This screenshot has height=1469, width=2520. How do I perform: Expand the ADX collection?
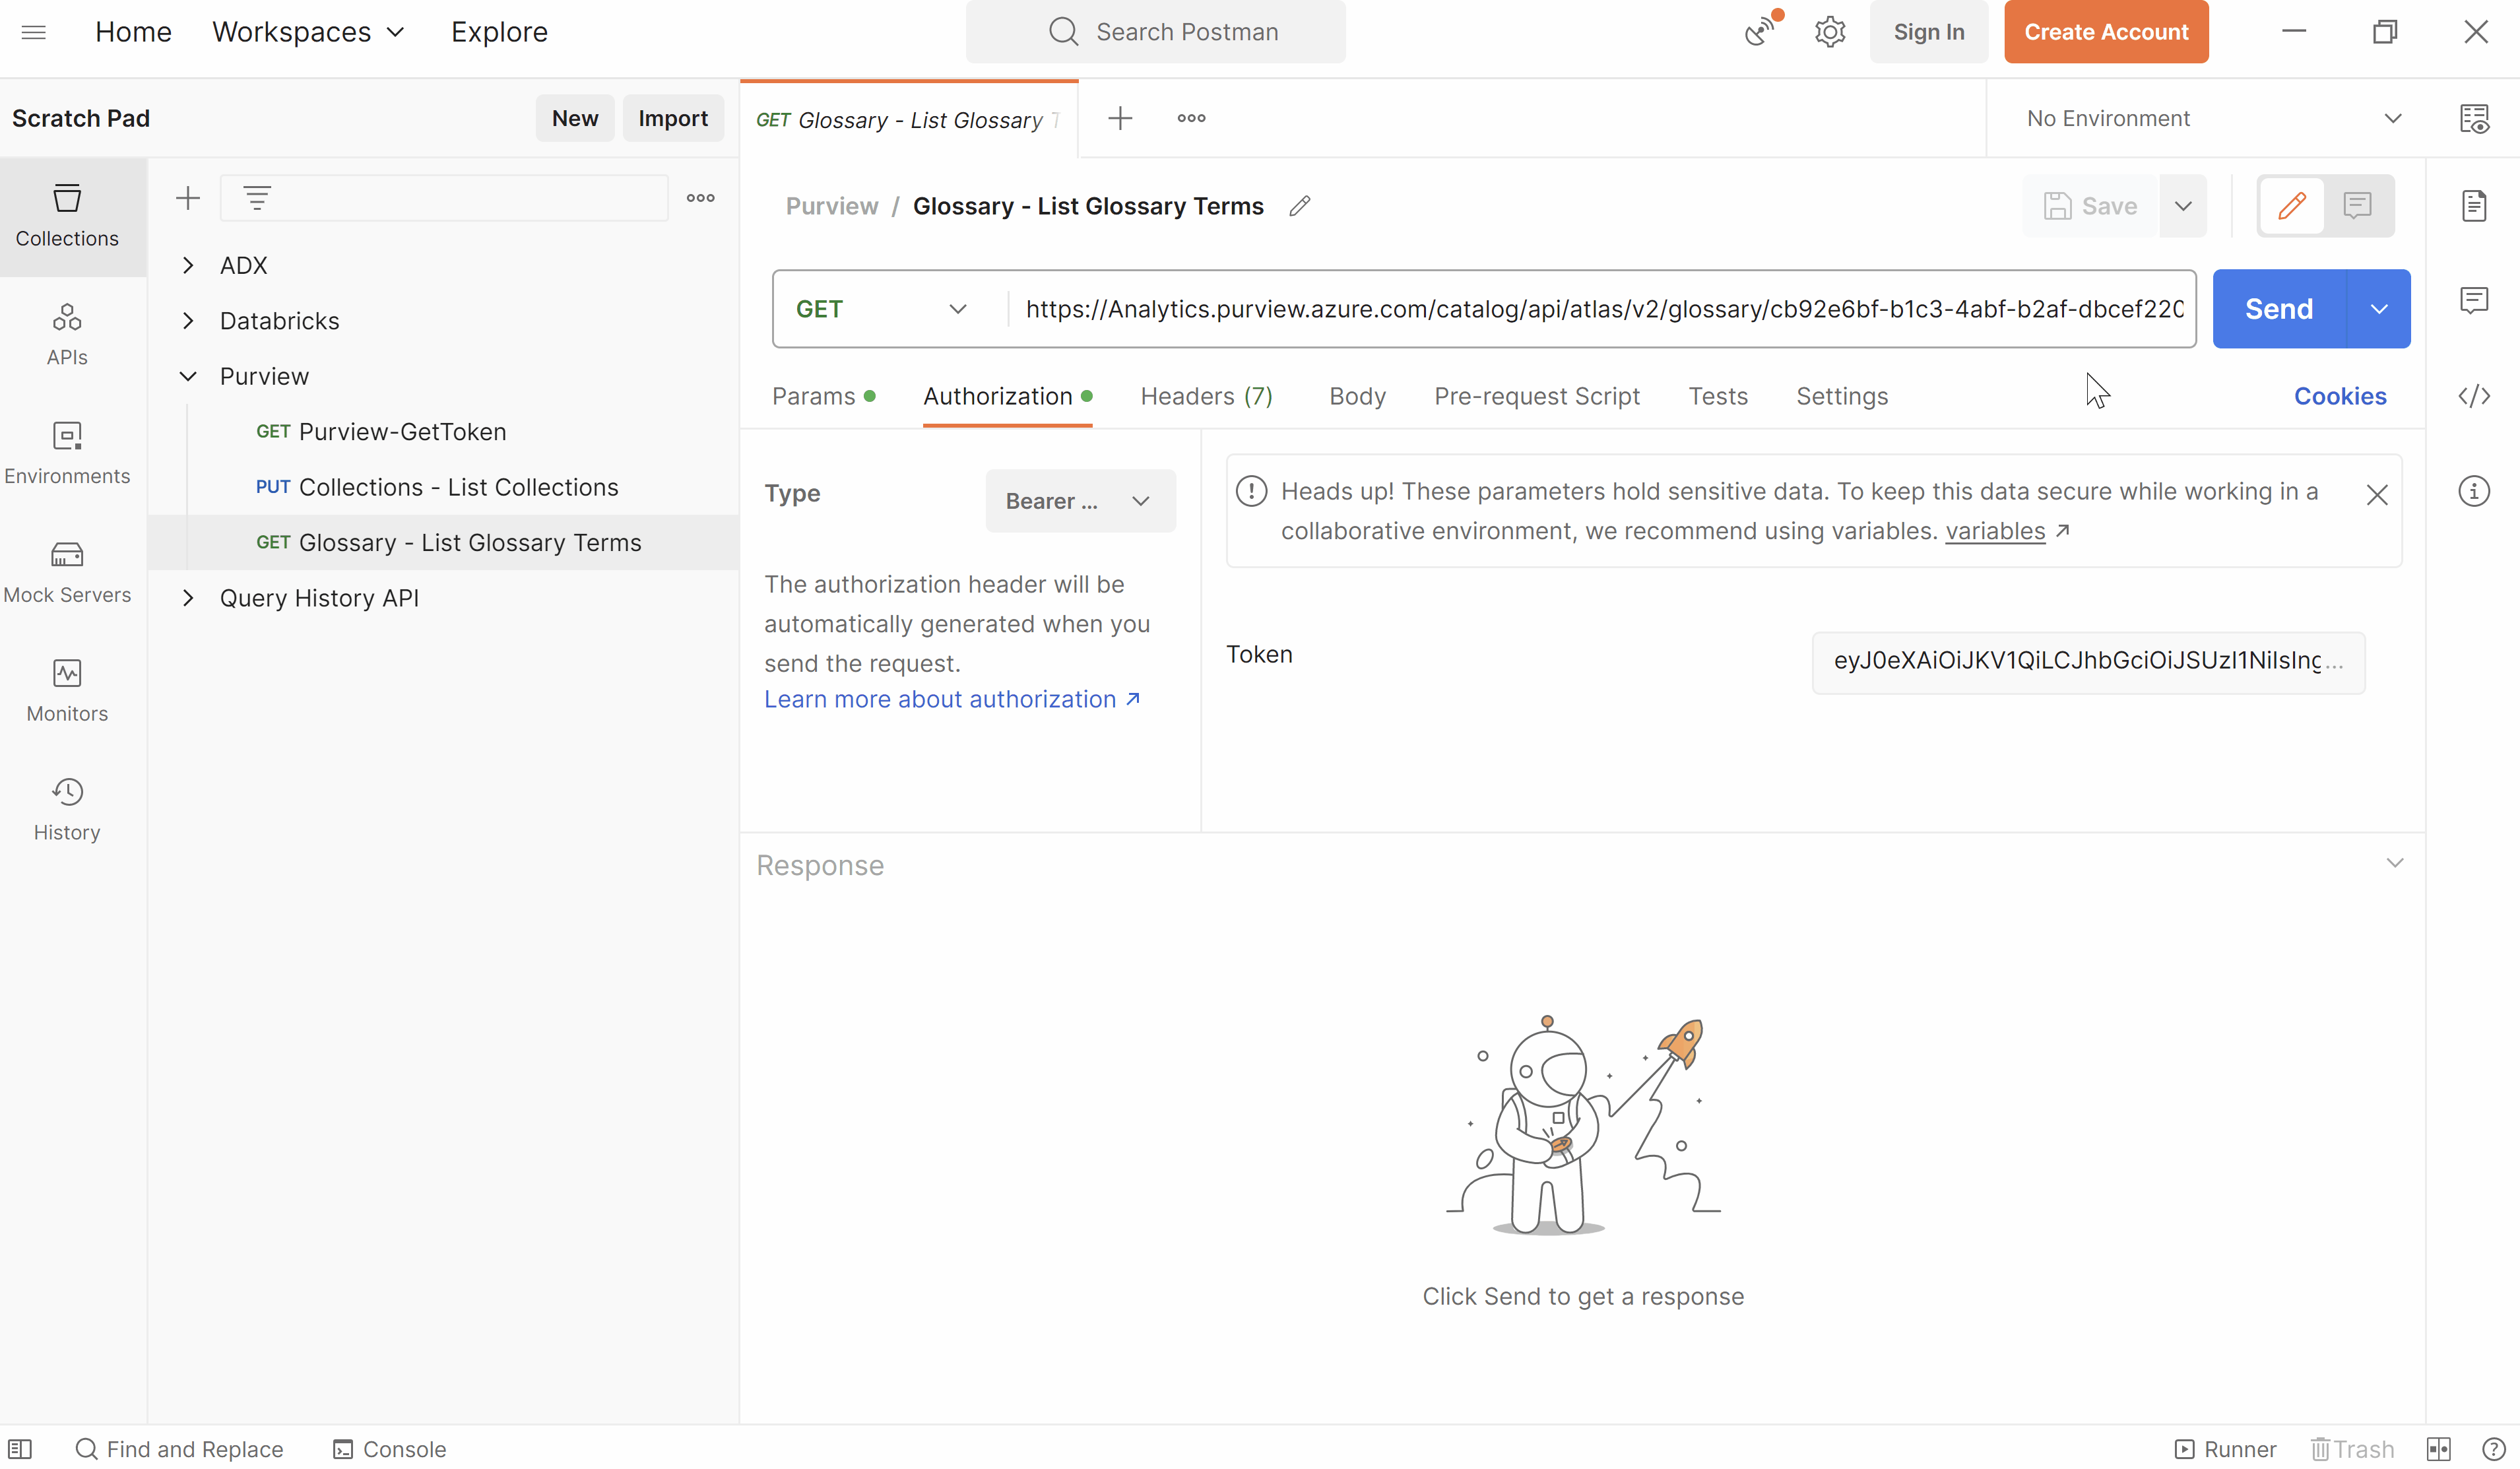[188, 265]
